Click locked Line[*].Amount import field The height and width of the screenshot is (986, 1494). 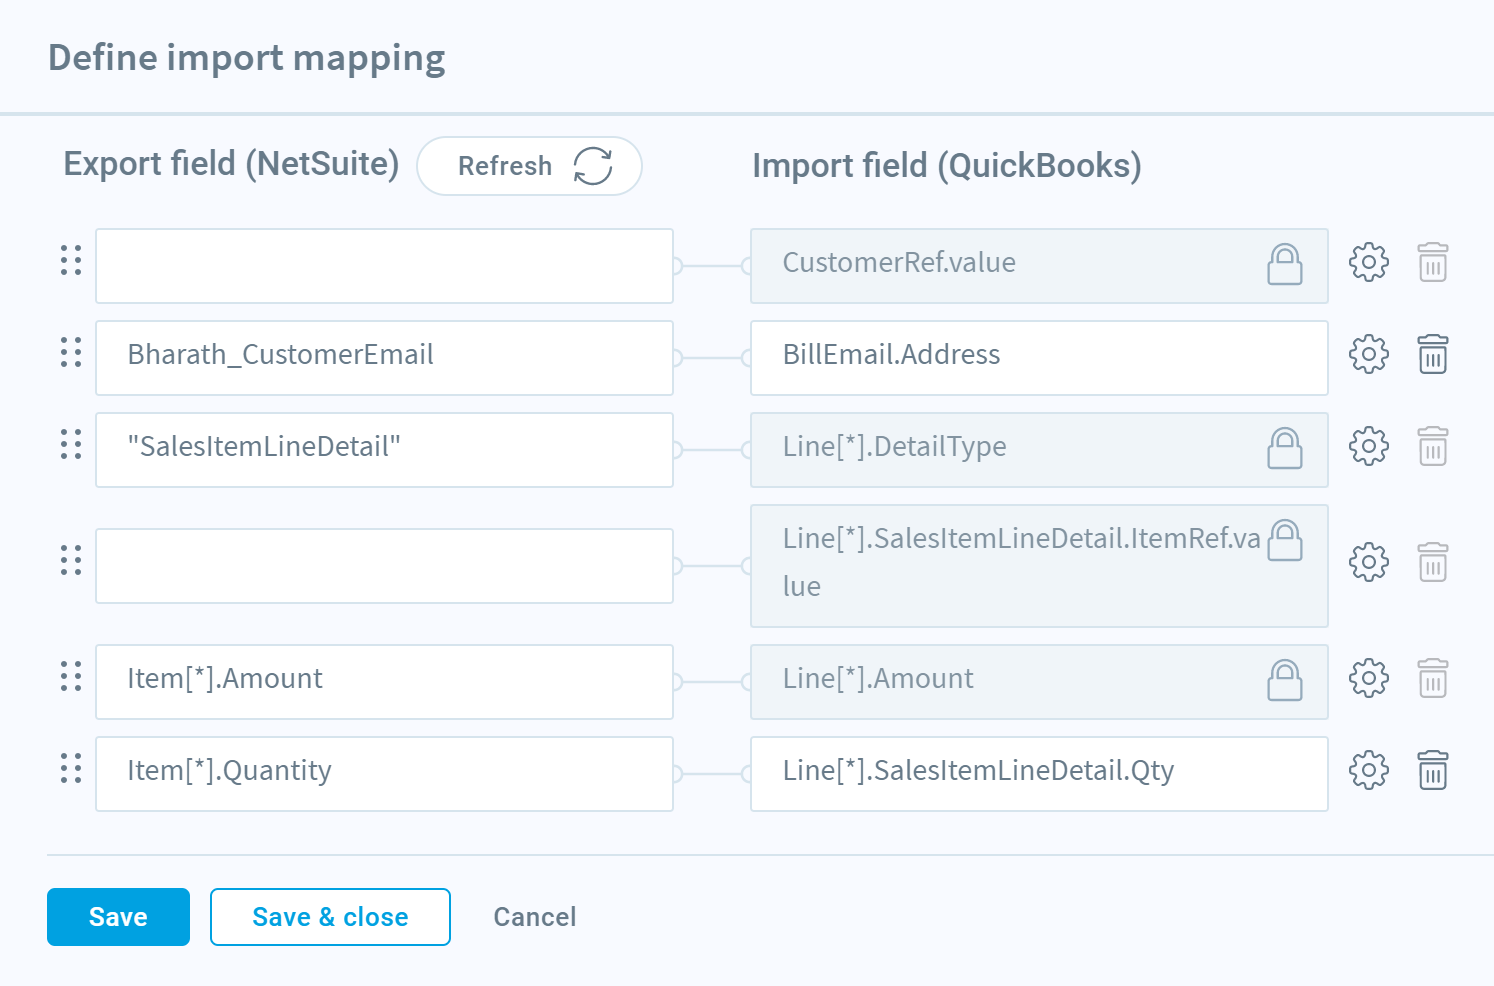tap(1039, 682)
